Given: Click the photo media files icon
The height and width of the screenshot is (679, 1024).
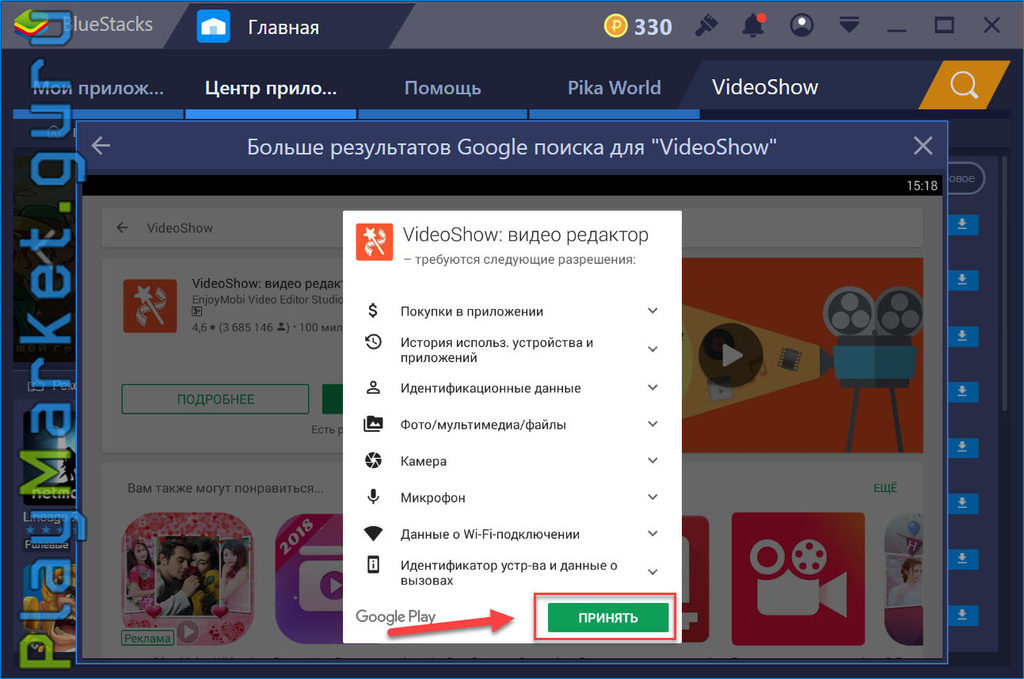Looking at the screenshot, I should 373,424.
